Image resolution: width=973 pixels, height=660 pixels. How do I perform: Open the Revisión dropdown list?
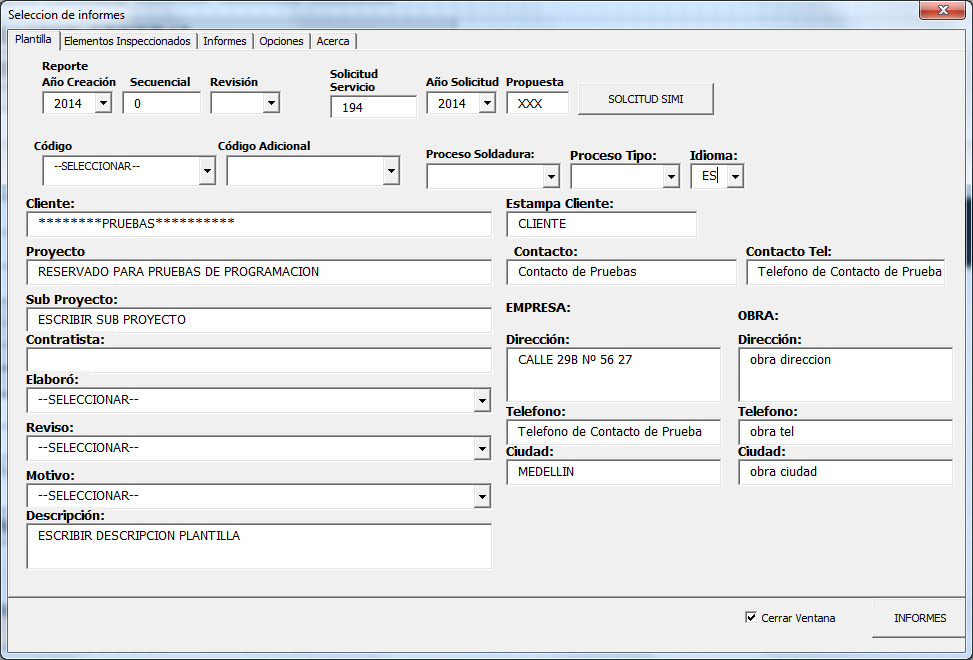(271, 103)
